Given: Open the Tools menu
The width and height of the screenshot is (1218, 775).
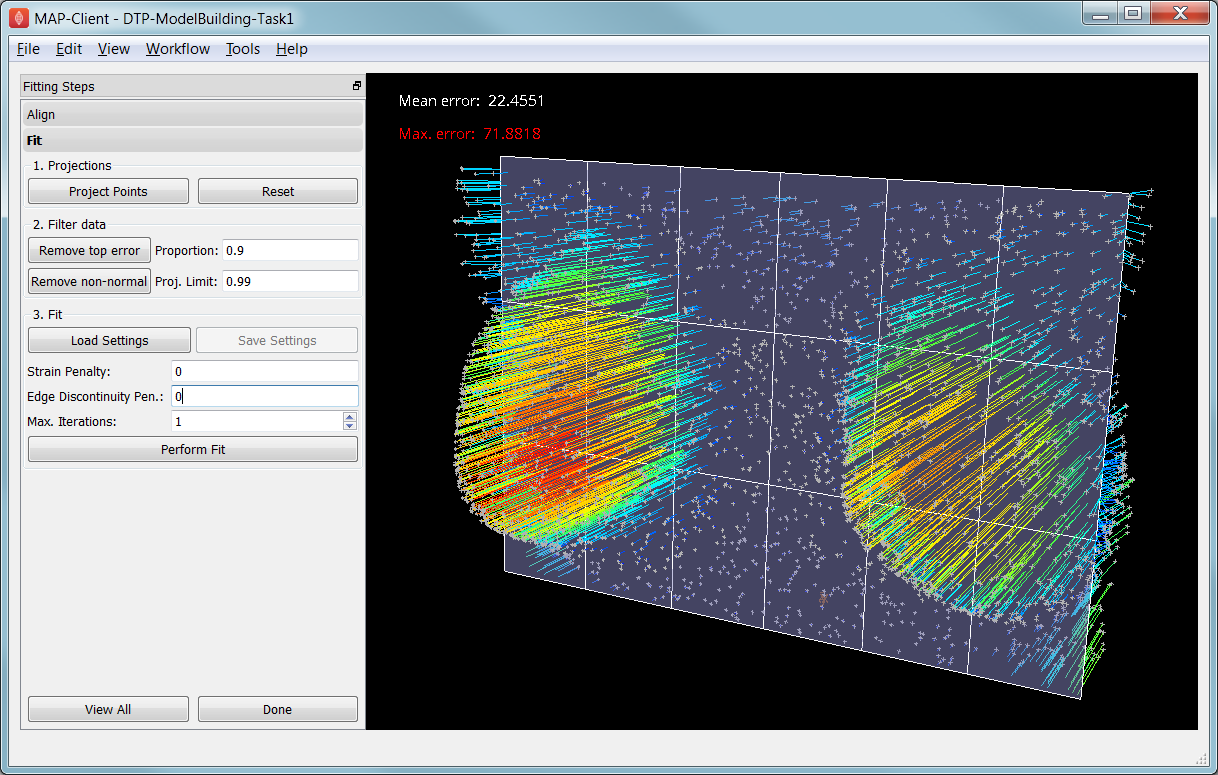Looking at the screenshot, I should 243,49.
